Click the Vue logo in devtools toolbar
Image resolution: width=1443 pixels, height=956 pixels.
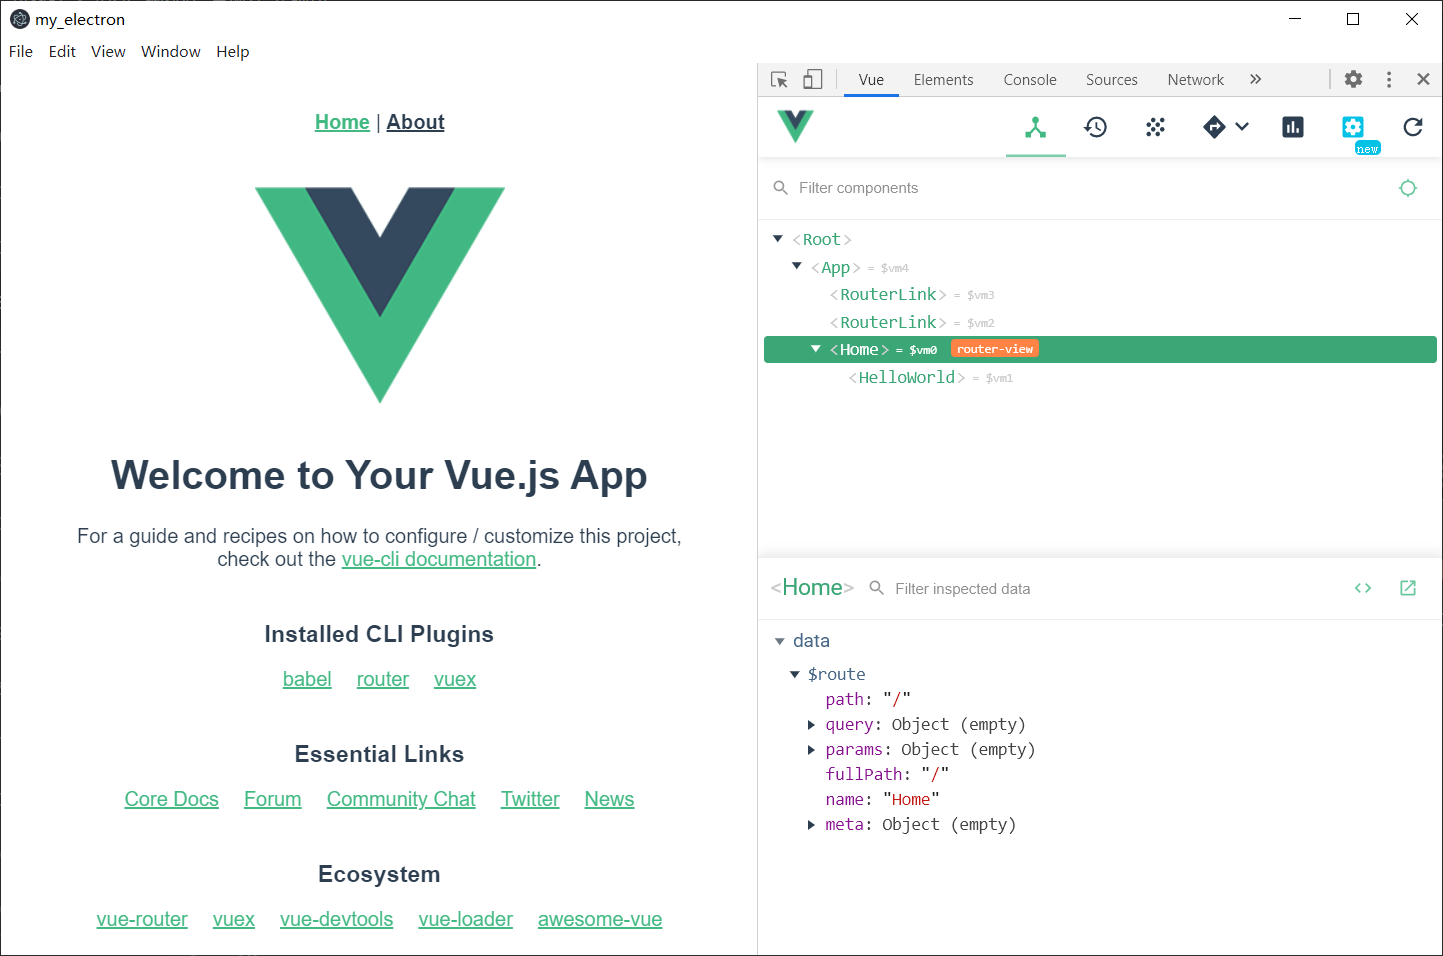(795, 126)
